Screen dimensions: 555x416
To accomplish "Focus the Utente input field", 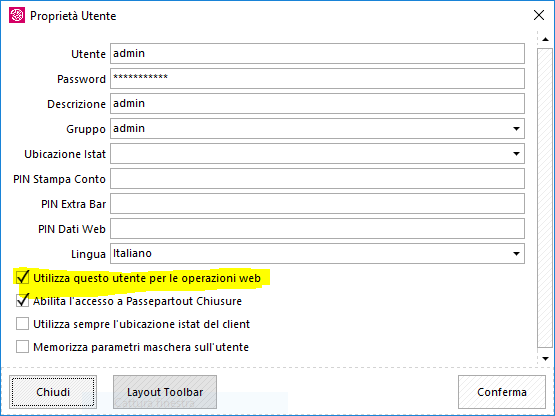I will point(317,53).
